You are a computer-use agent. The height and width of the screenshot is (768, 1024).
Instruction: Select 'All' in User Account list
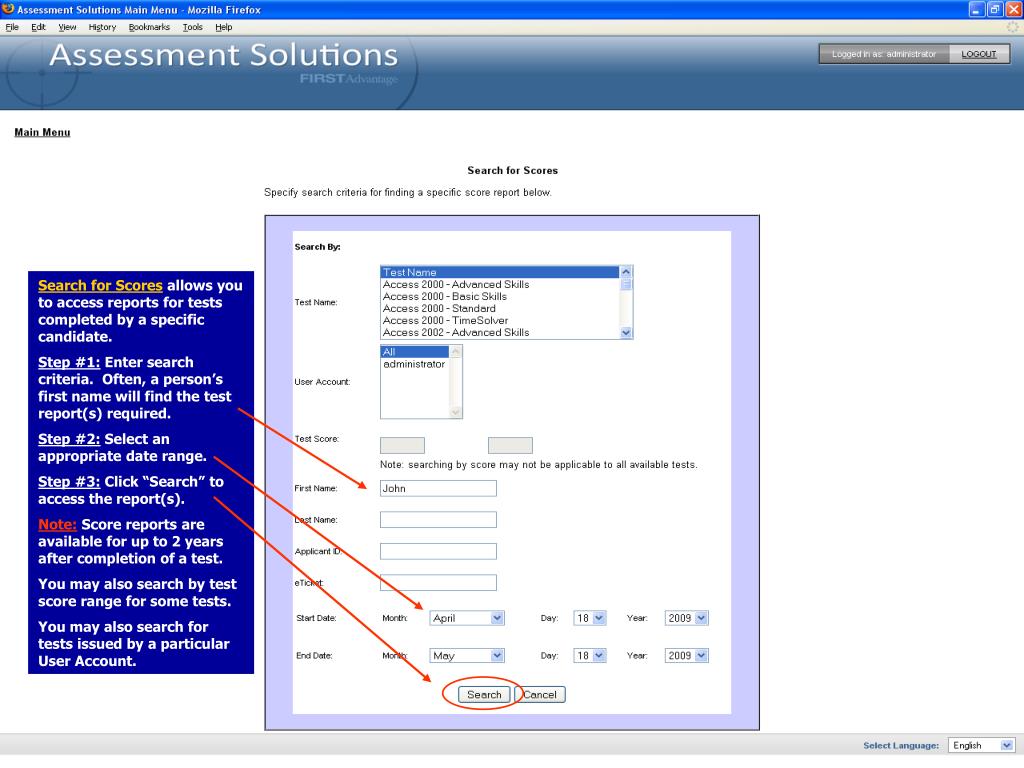415,352
